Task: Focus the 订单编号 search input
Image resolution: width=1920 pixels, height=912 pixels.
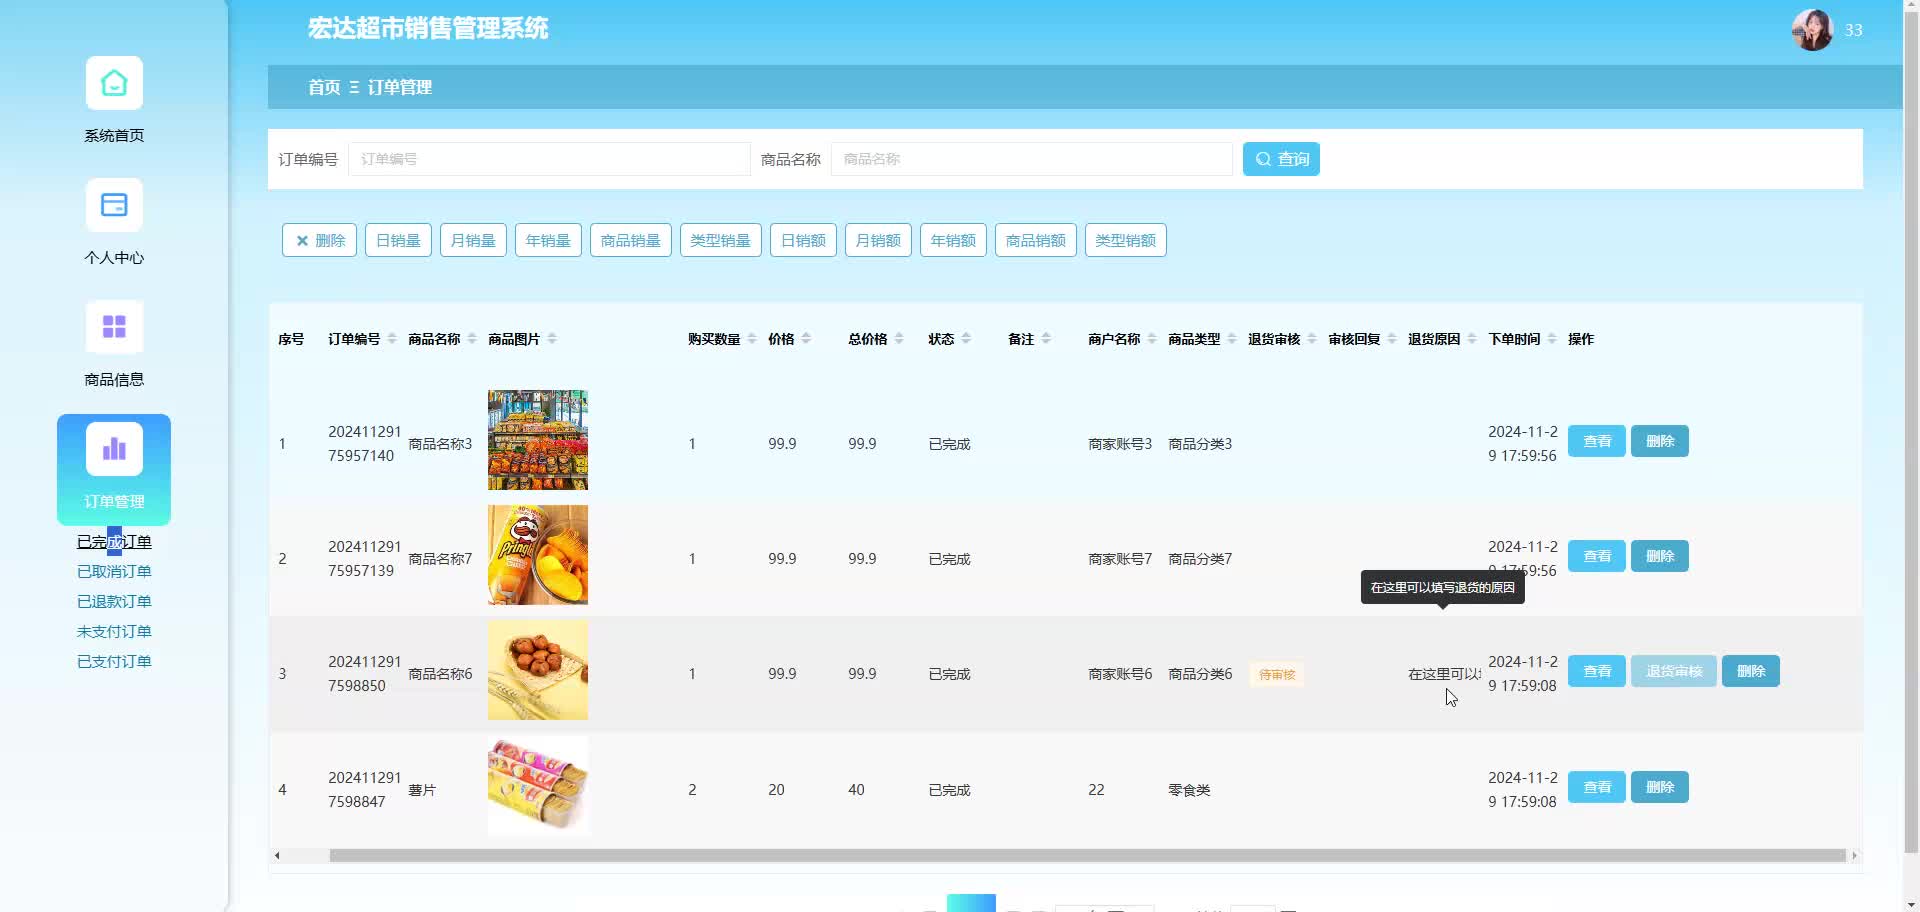Action: pyautogui.click(x=549, y=159)
